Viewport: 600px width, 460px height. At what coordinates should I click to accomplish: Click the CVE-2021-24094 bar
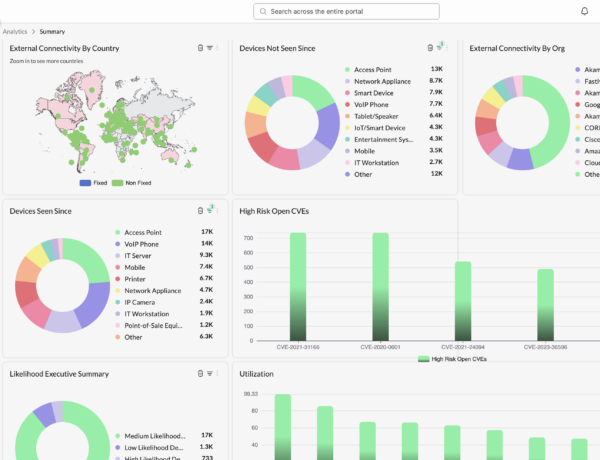(463, 301)
